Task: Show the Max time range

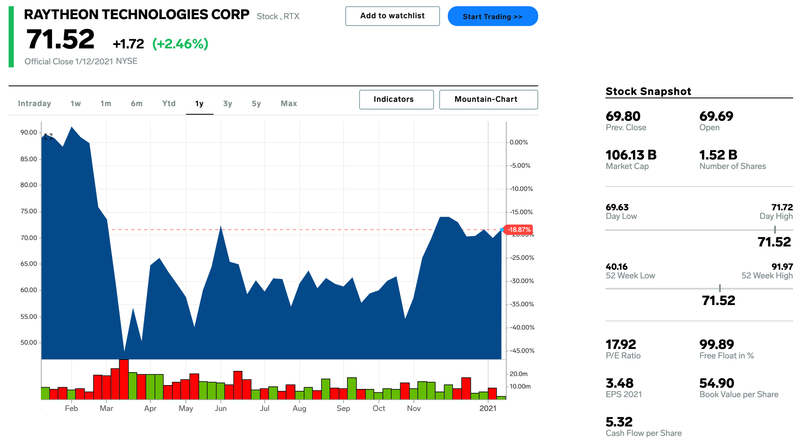Action: click(x=288, y=103)
